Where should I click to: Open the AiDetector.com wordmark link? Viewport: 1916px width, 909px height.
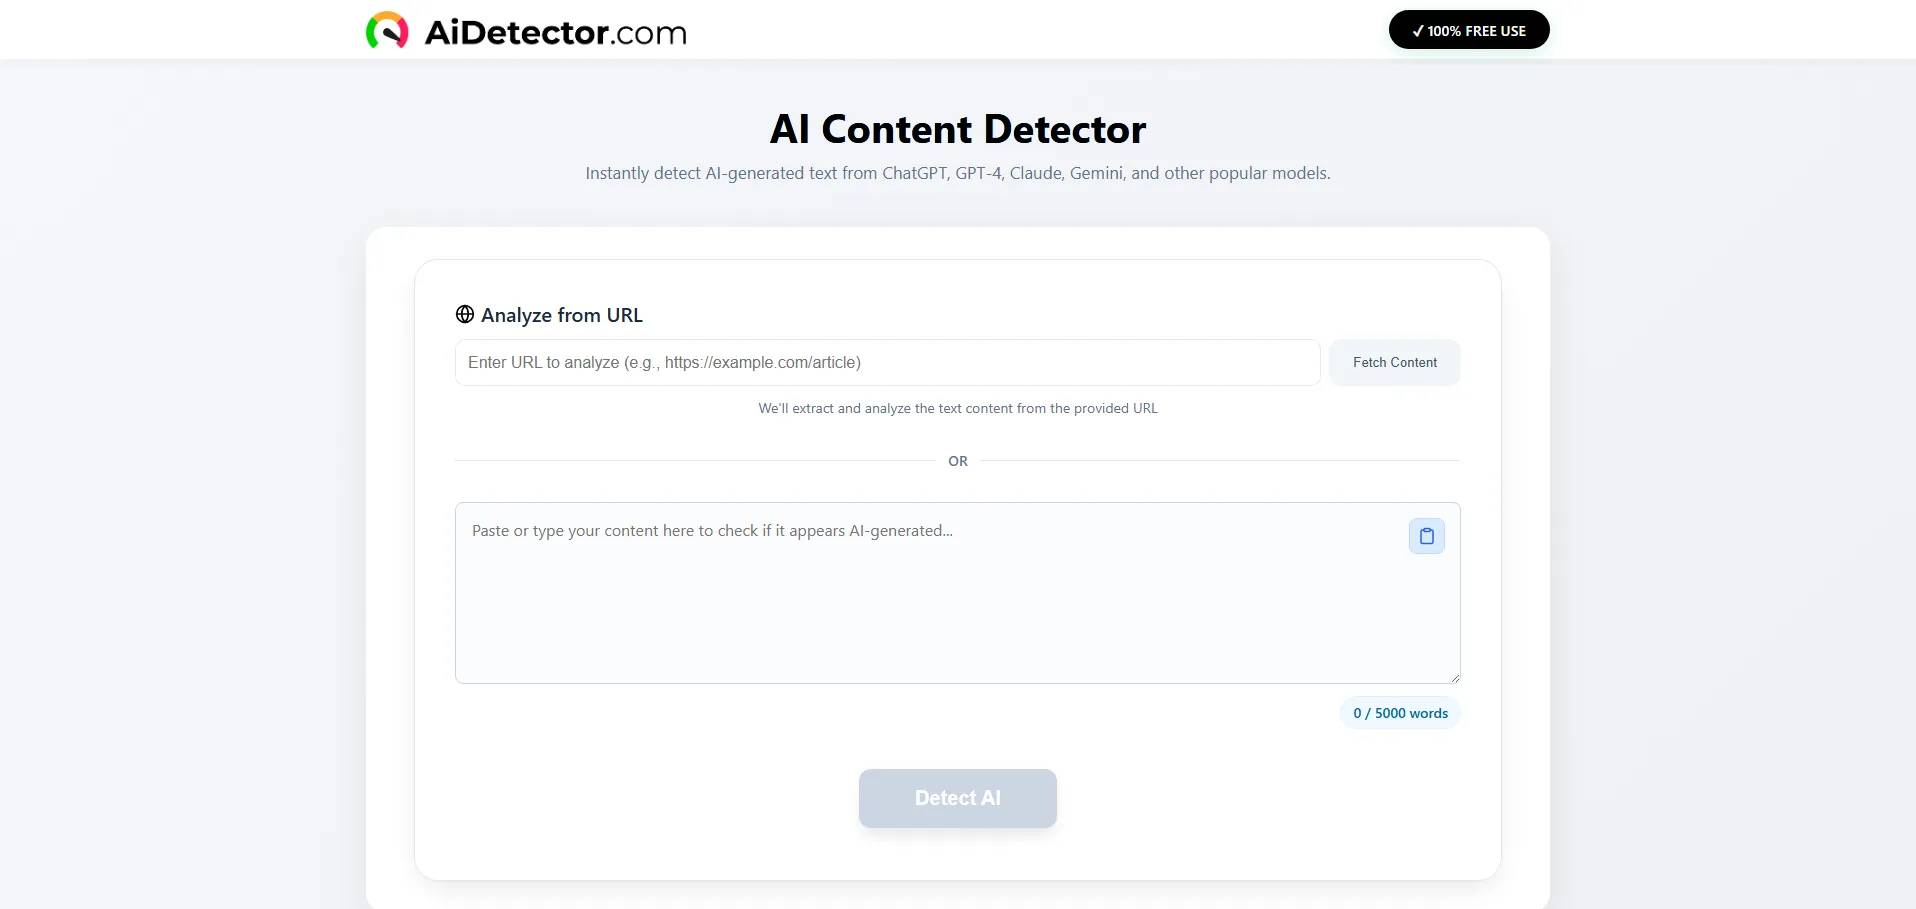(x=555, y=33)
